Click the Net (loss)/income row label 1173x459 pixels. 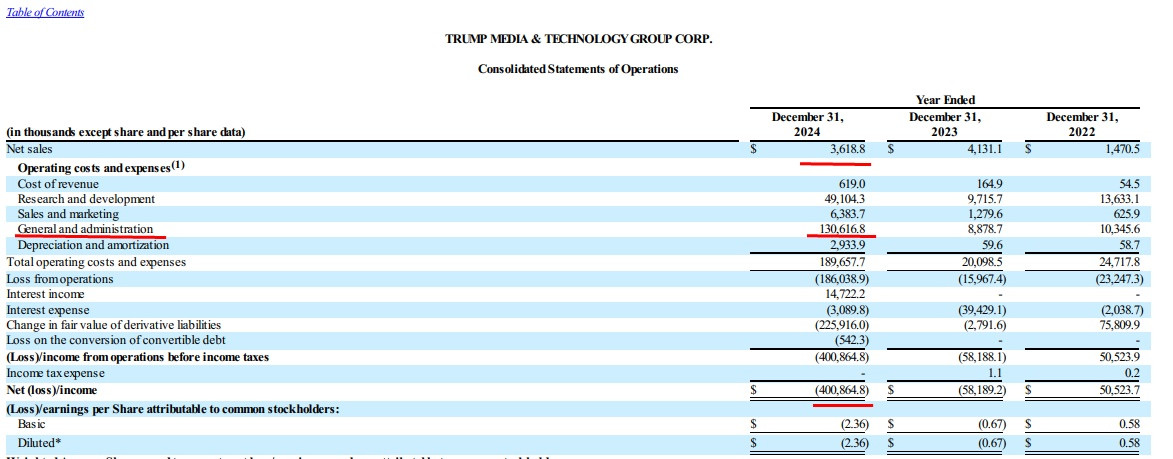pos(52,390)
